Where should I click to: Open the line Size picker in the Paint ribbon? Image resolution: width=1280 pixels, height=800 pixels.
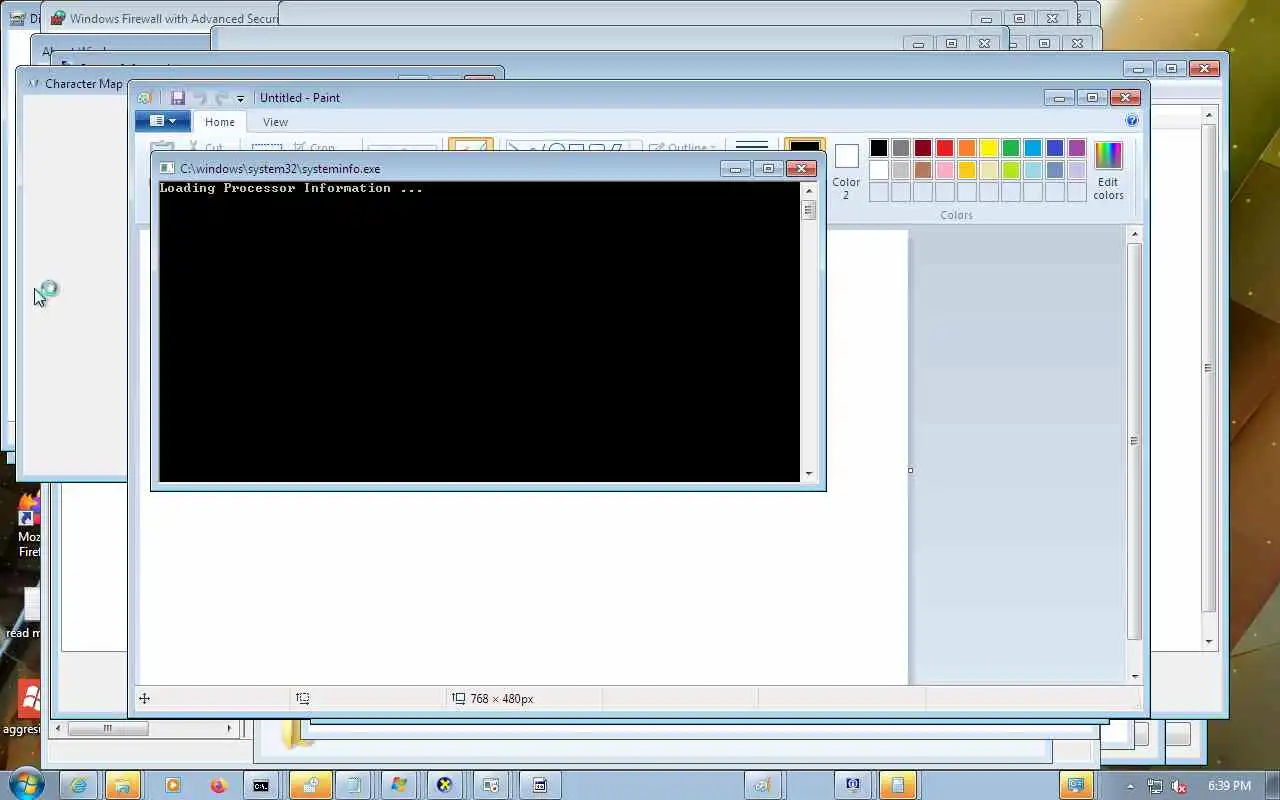point(752,147)
